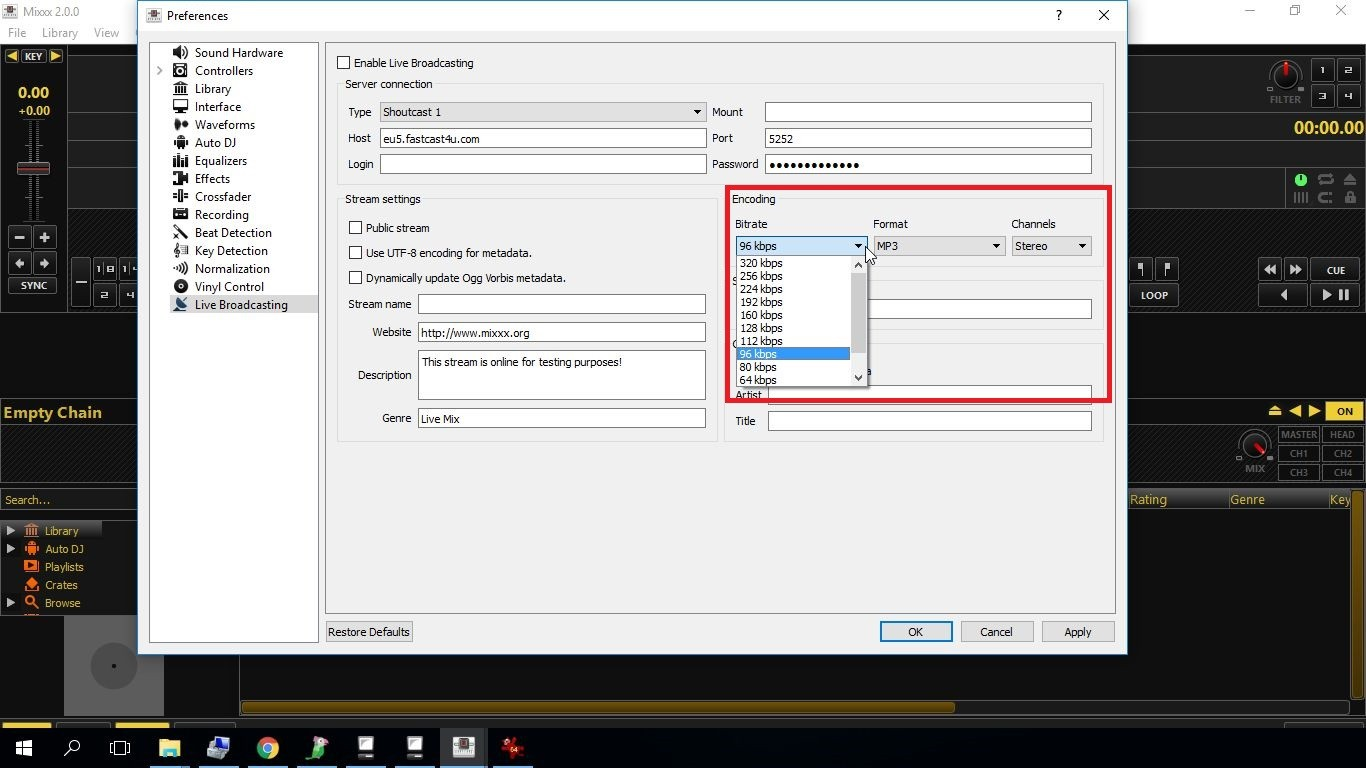
Task: Enable Live Broadcasting checkbox
Action: click(344, 63)
